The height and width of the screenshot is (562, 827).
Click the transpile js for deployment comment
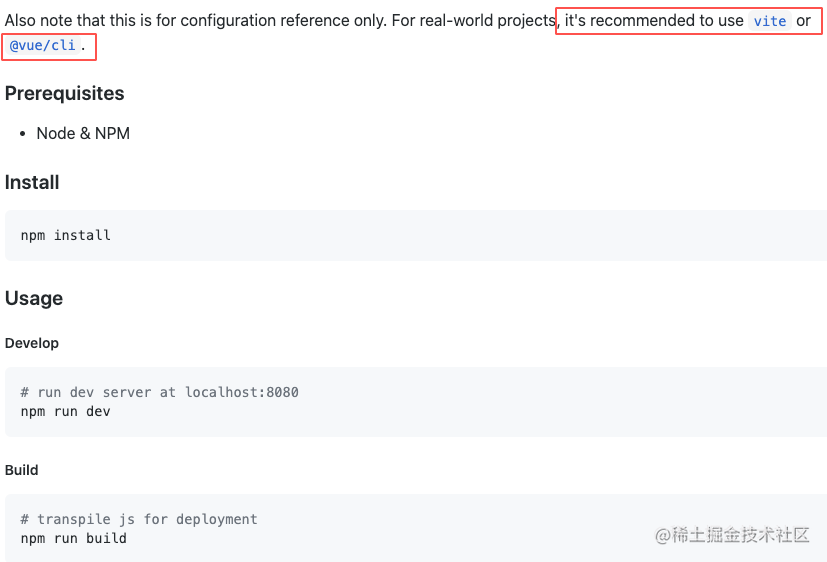(x=139, y=519)
